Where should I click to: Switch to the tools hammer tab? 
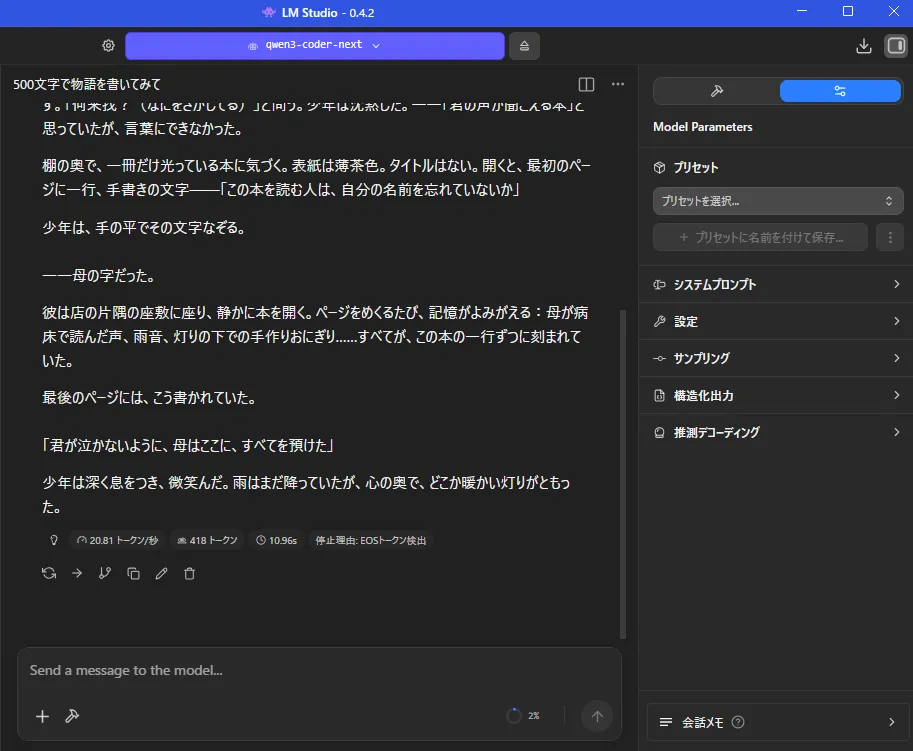point(717,91)
